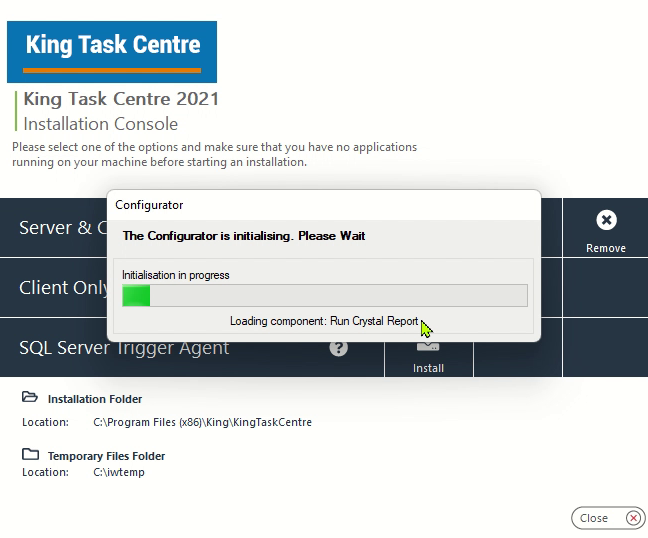Click the Configurator dialog title
The width and height of the screenshot is (648, 538).
coord(149,205)
